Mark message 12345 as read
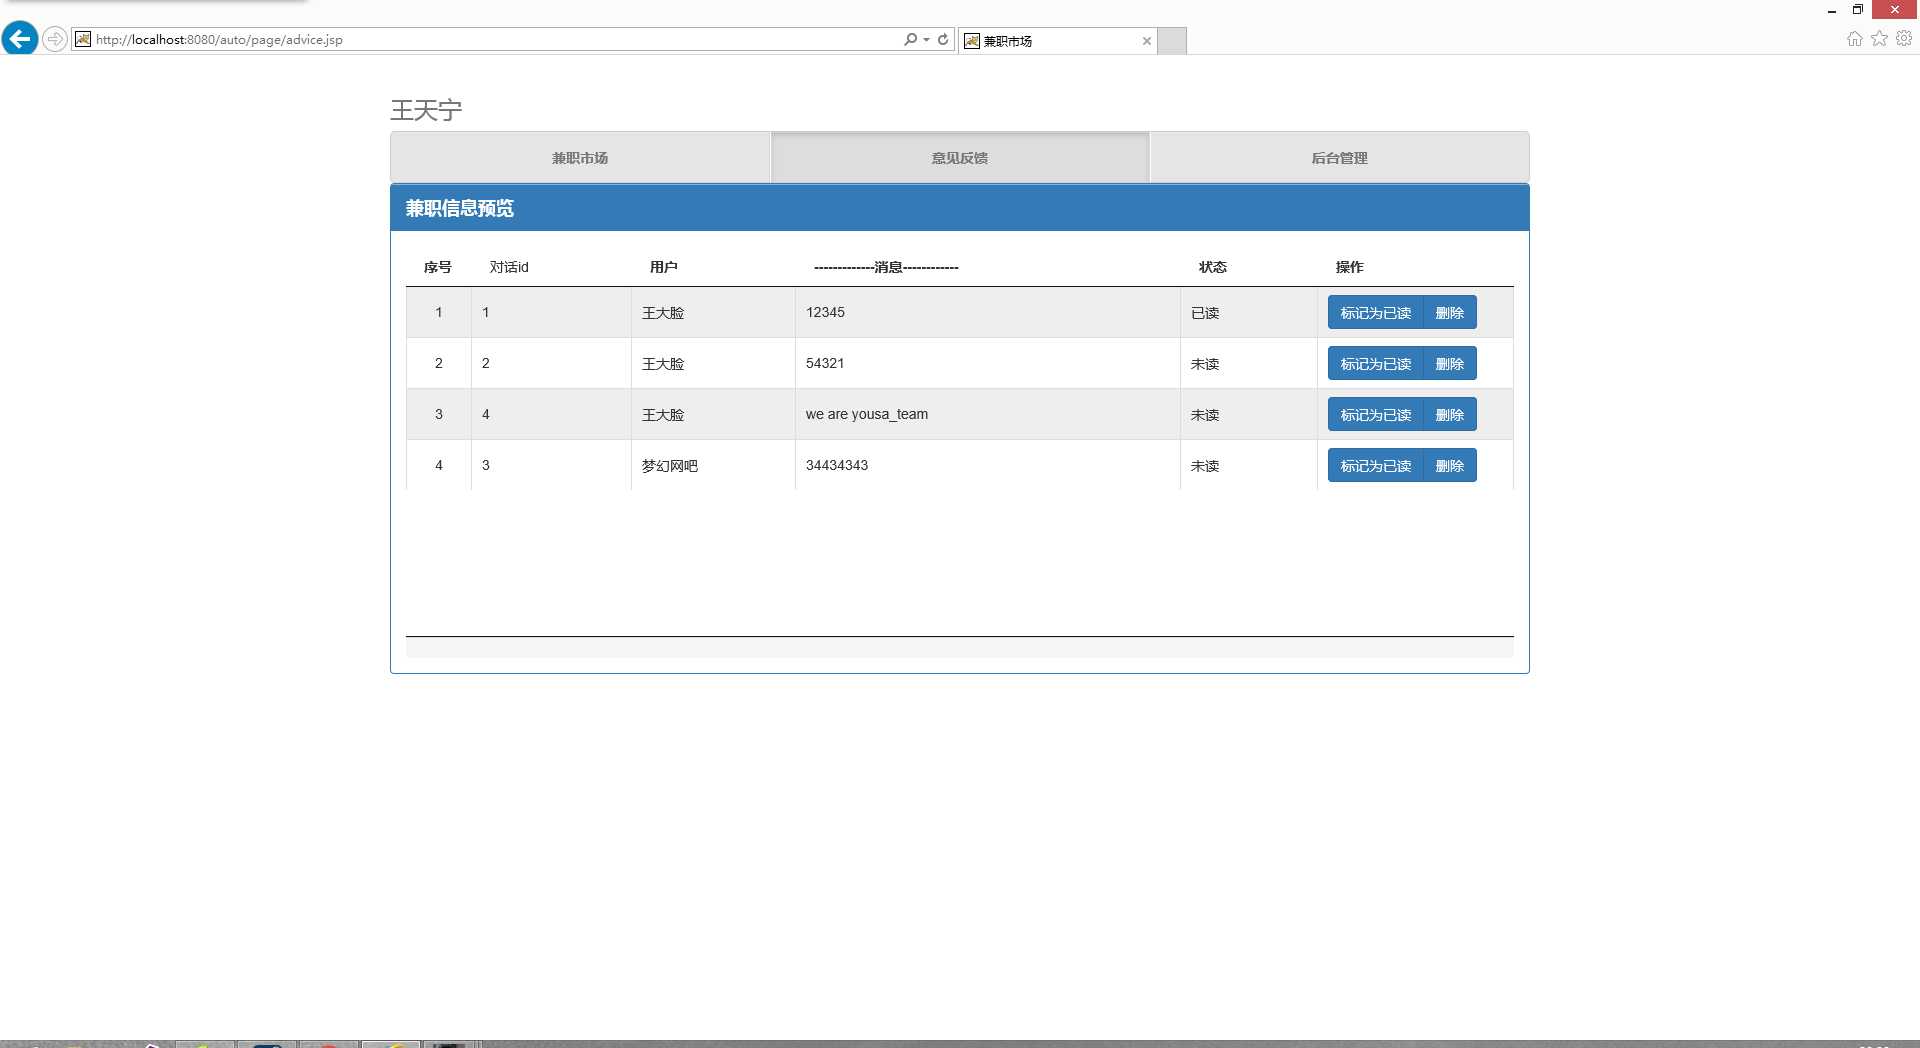This screenshot has width=1920, height=1048. [x=1375, y=313]
